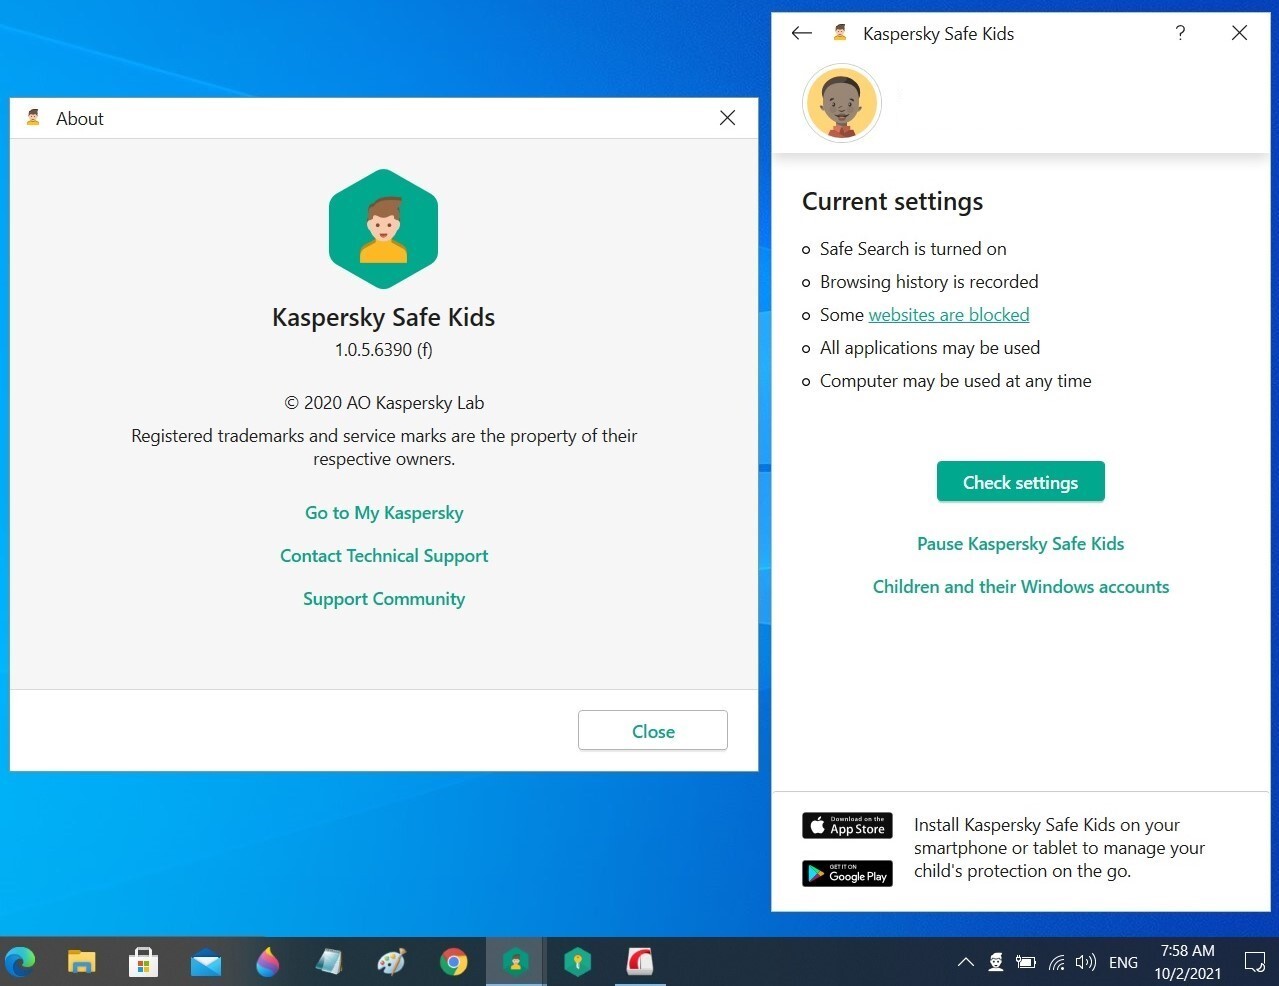Click the small icon beside Safe Kids title
Viewport: 1279px width, 986px height.
tap(840, 33)
